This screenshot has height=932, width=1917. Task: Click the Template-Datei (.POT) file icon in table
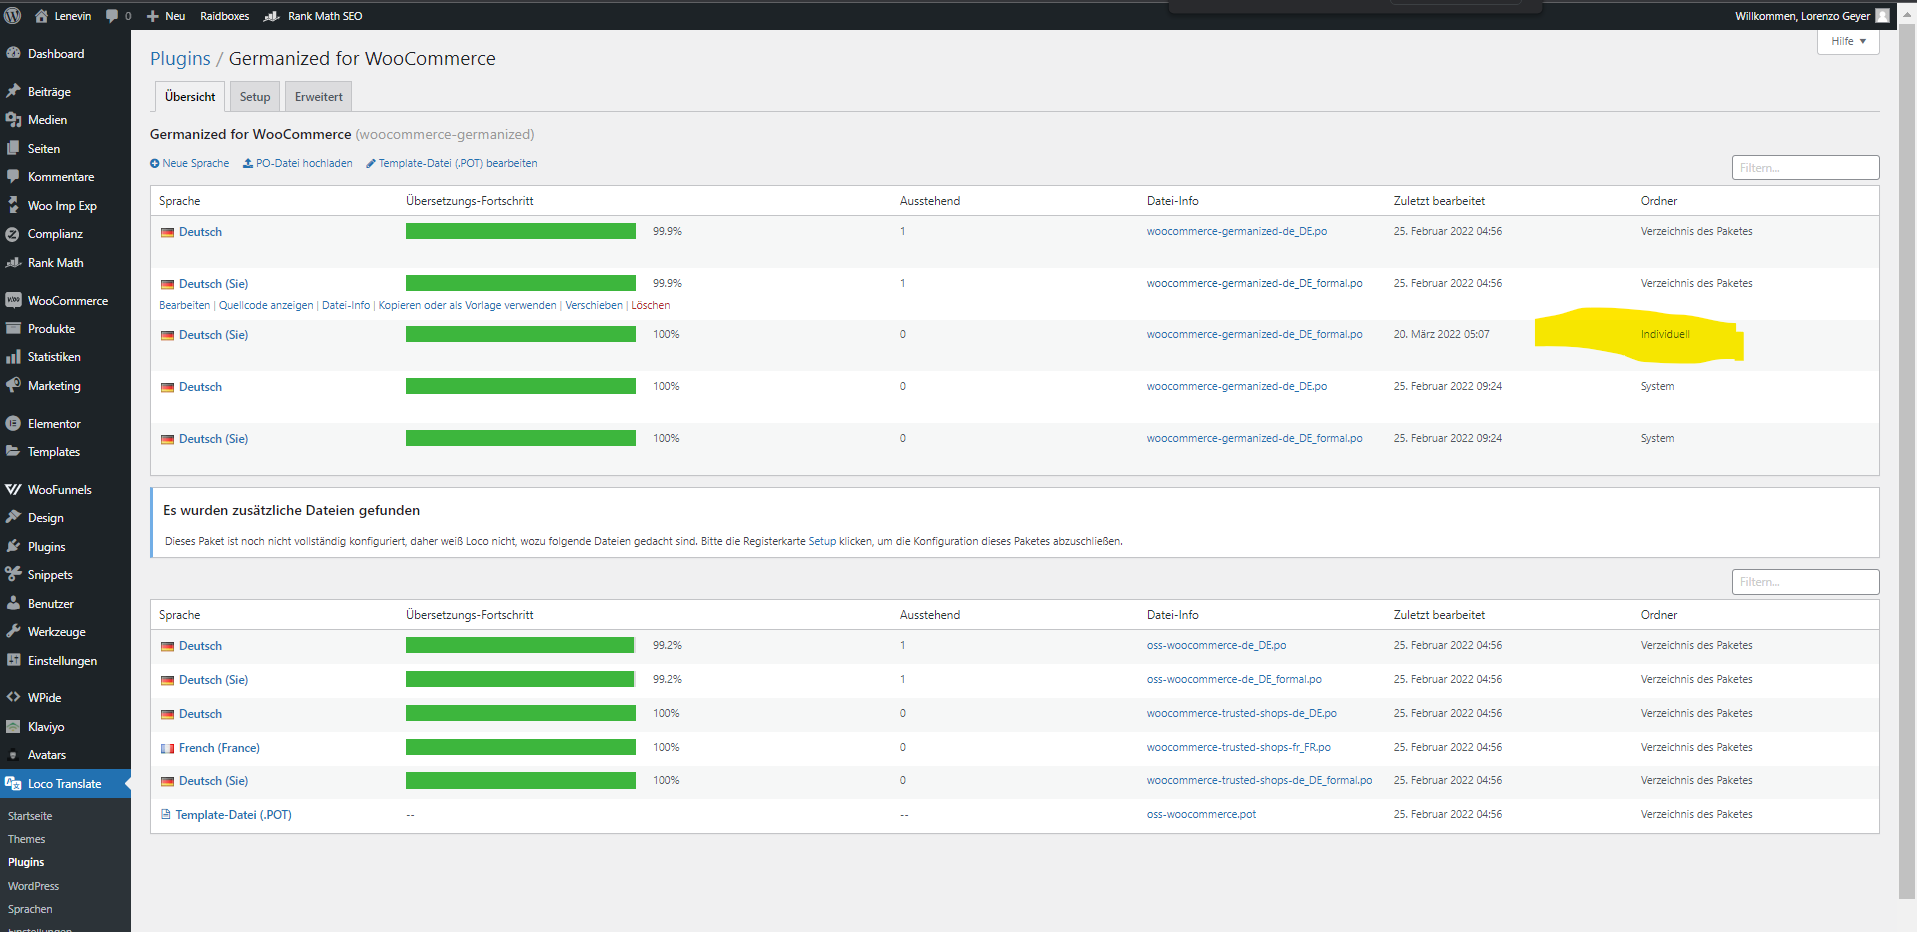click(166, 814)
